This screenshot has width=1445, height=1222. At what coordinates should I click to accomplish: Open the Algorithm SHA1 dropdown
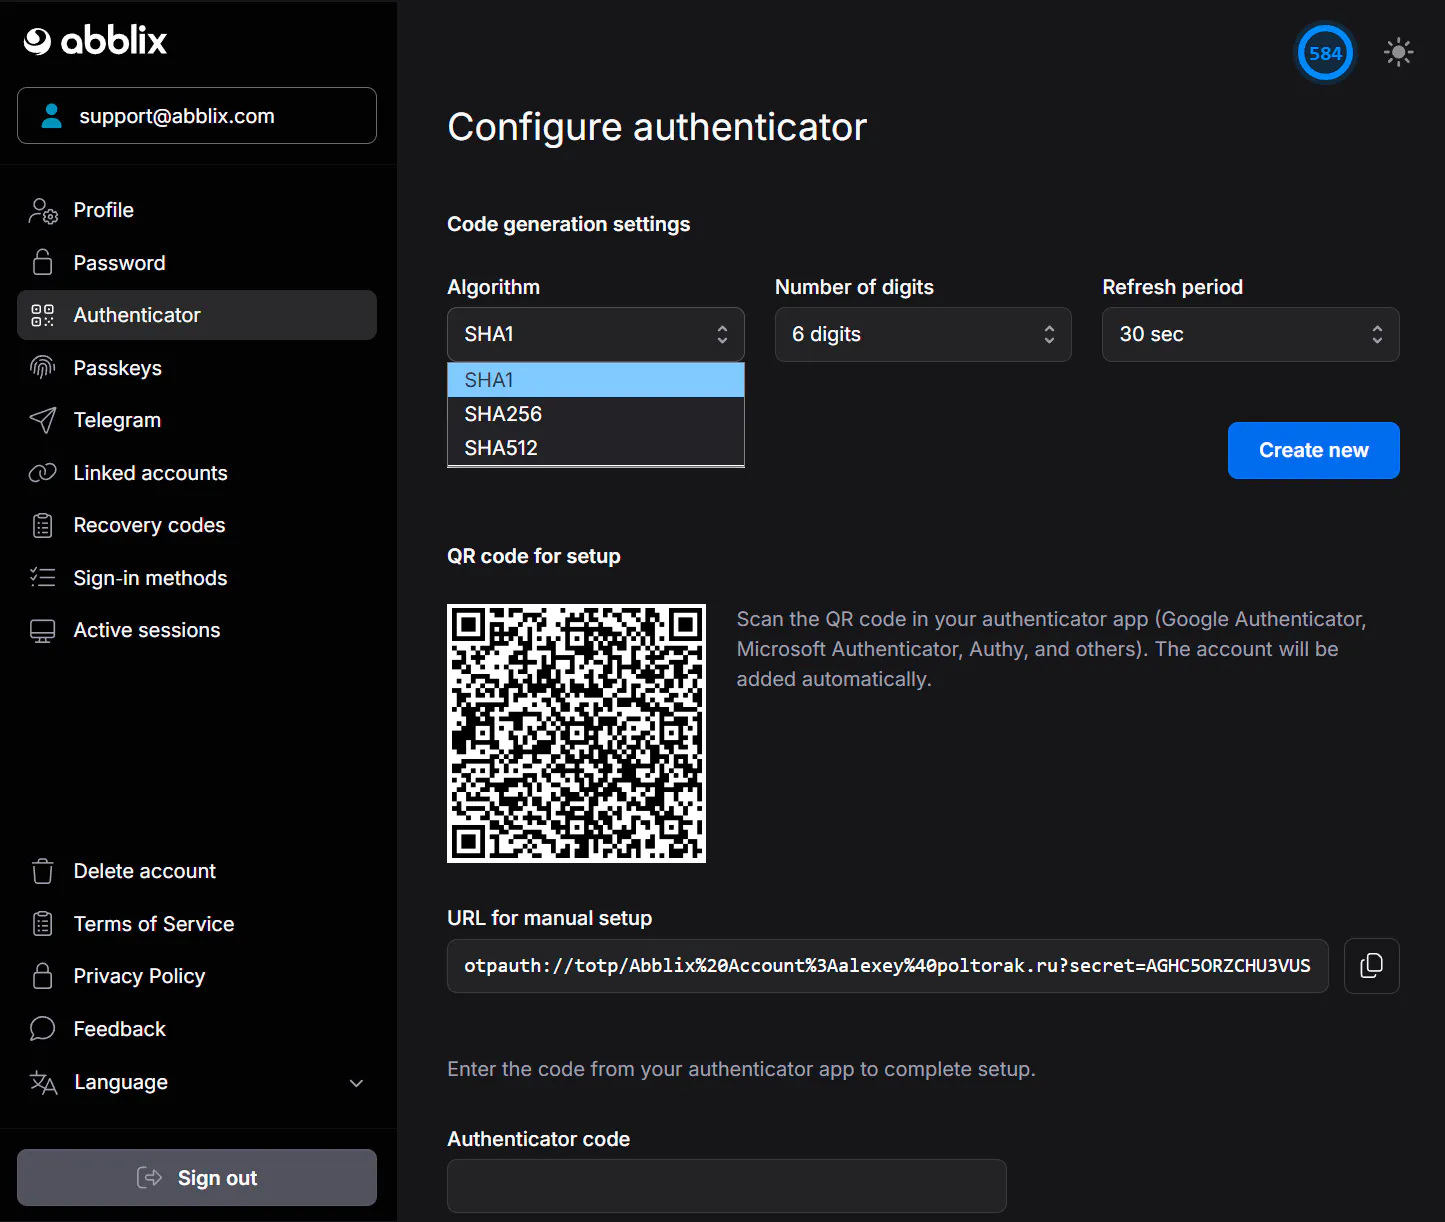click(596, 334)
